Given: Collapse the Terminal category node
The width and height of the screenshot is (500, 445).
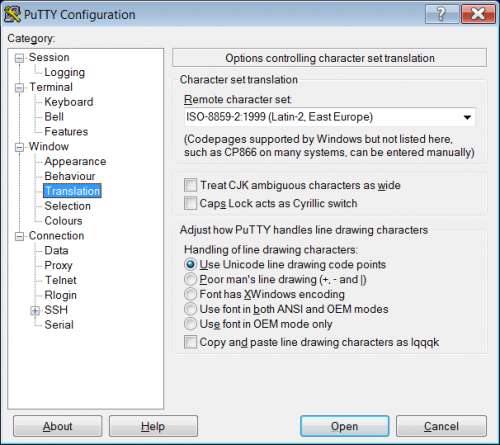Looking at the screenshot, I should (19, 88).
